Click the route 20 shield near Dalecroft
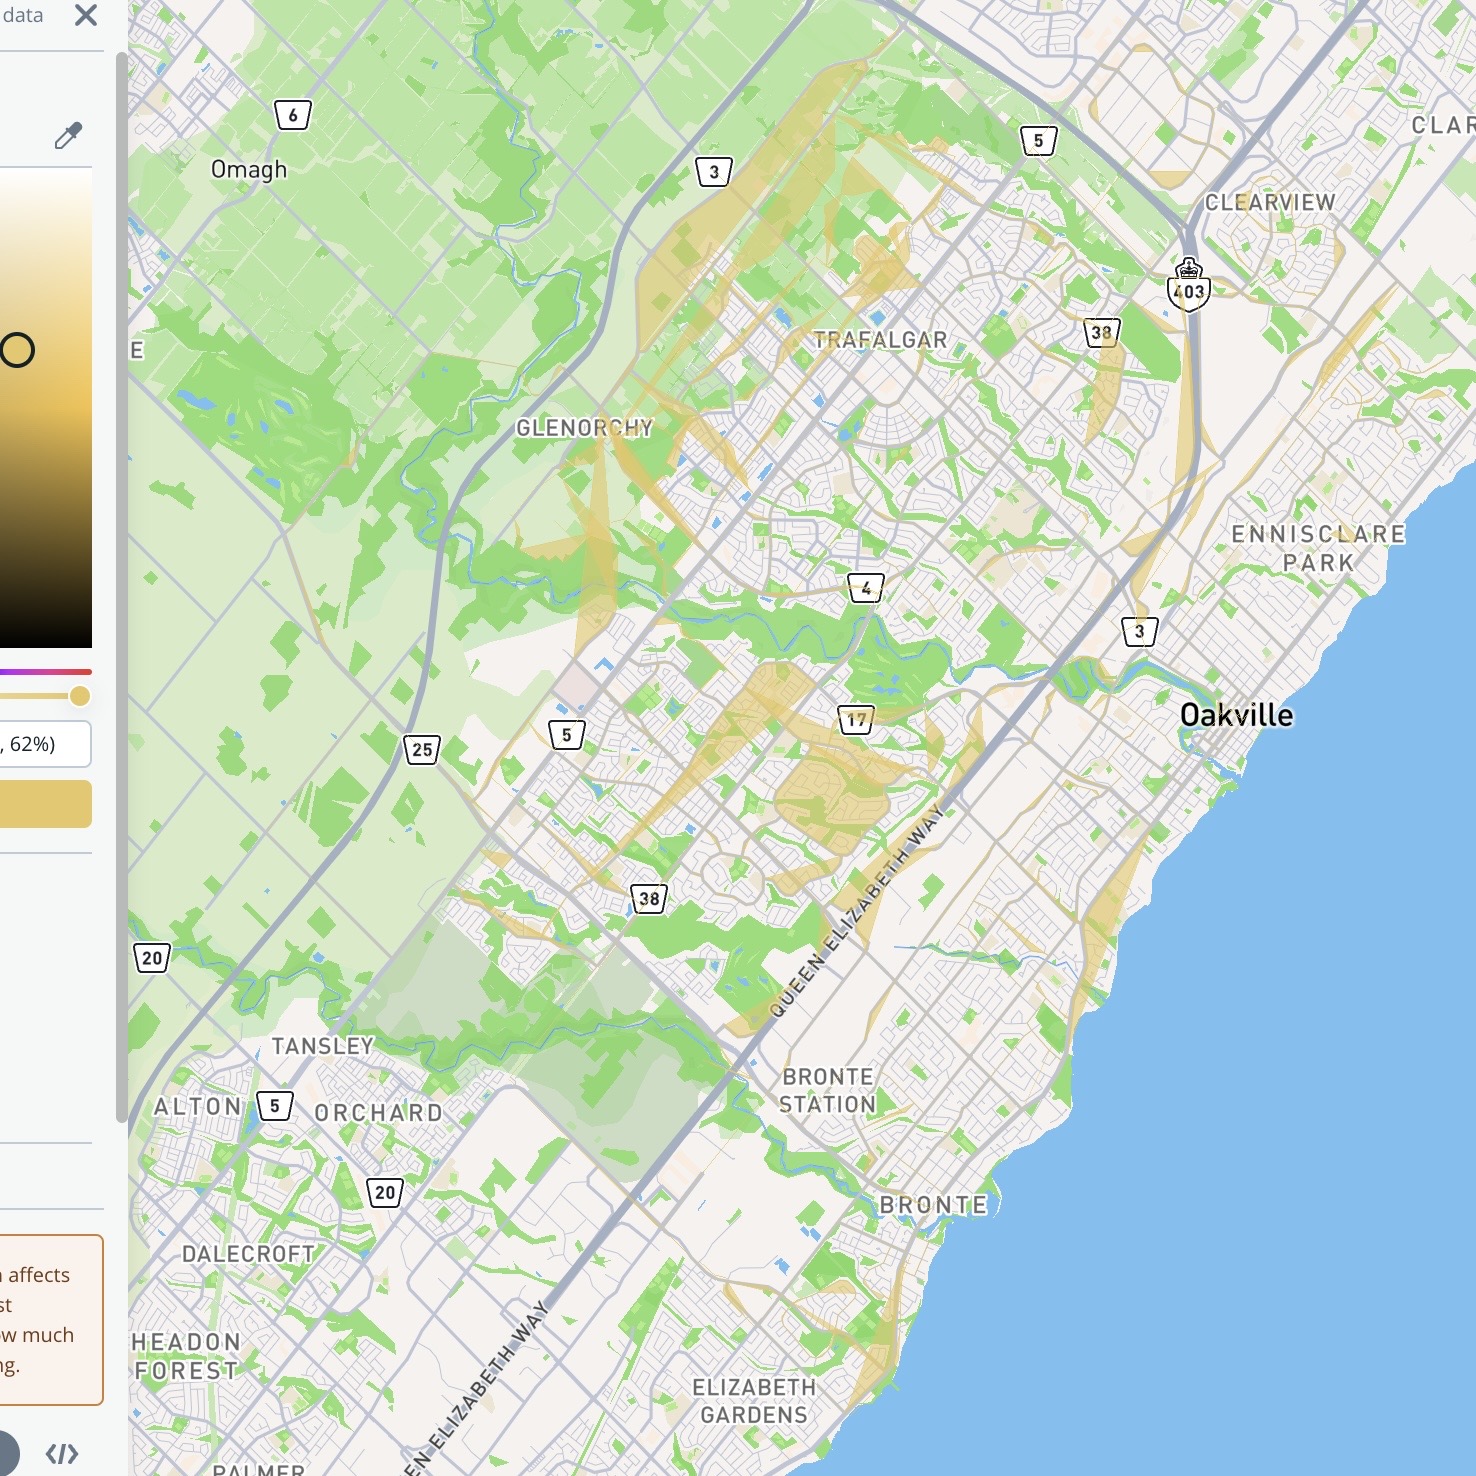 383,1192
